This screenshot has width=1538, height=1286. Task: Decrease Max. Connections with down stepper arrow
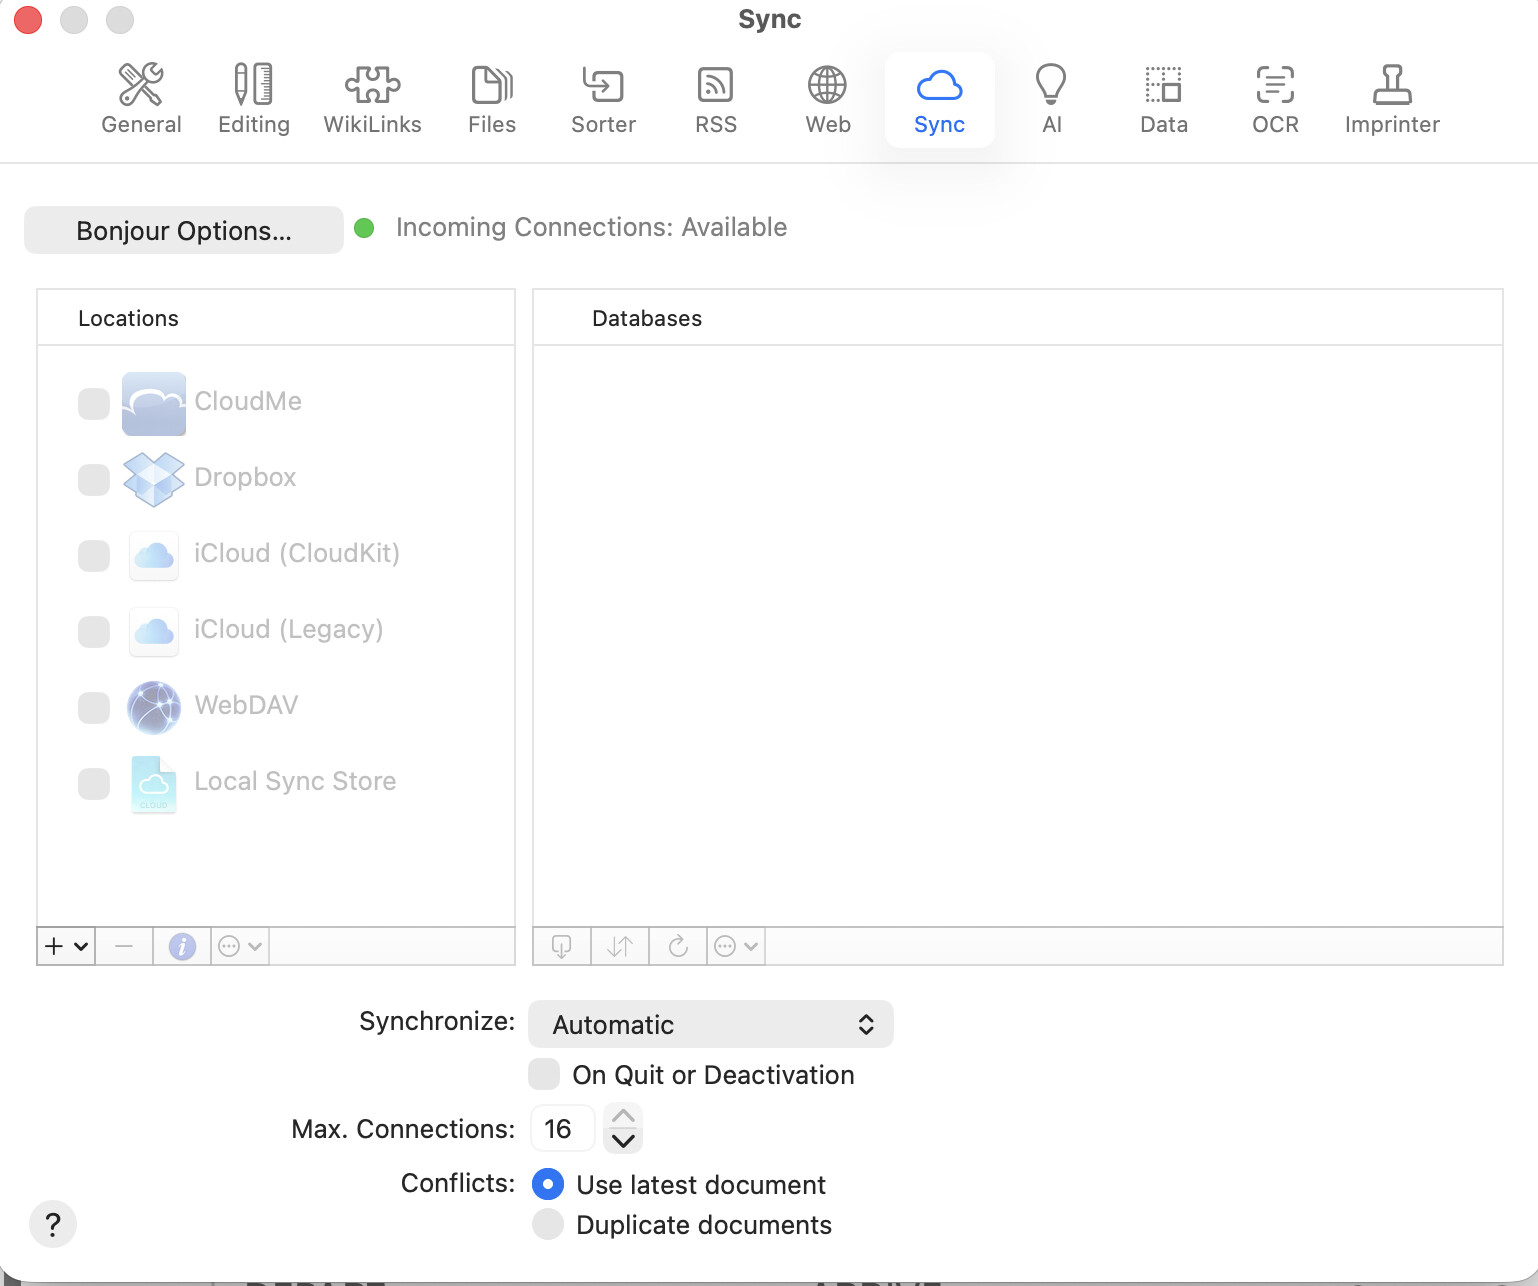tap(623, 1141)
